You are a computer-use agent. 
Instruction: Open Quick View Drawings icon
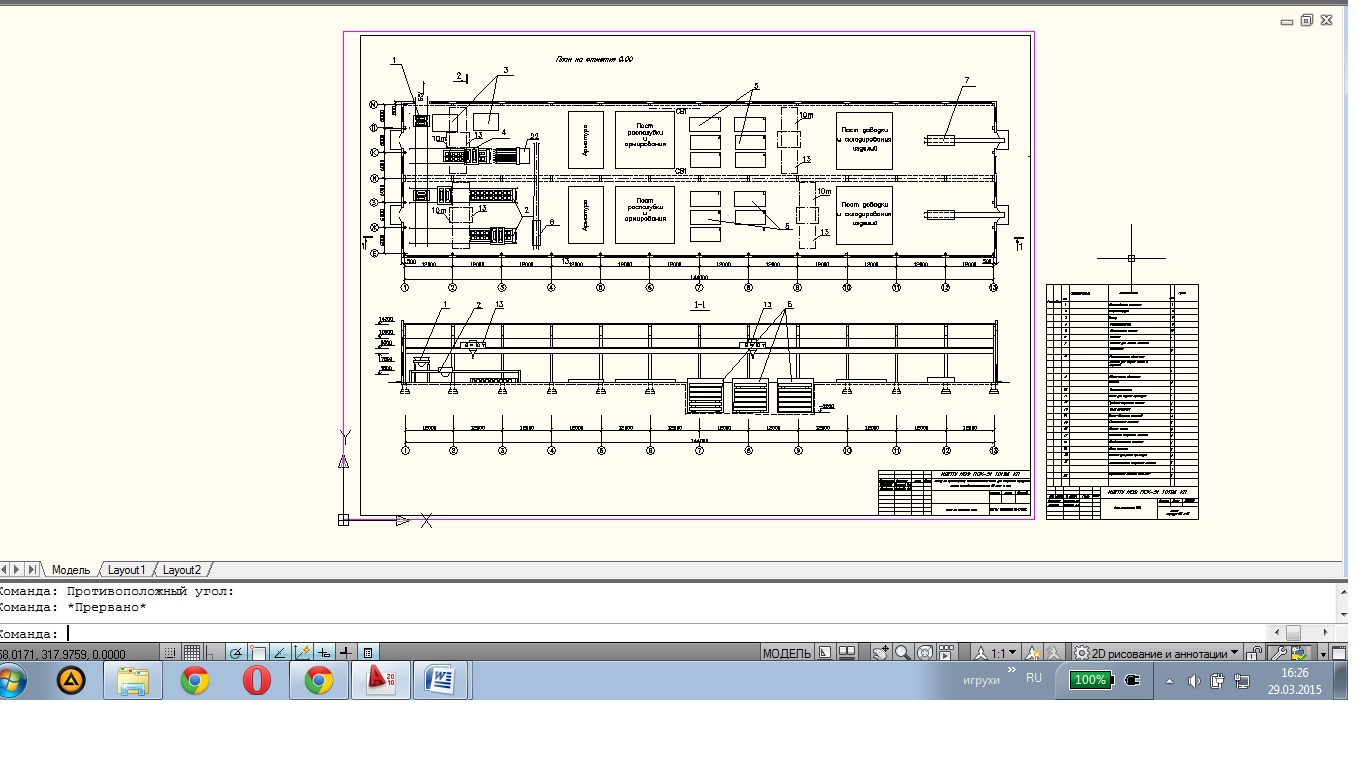[x=847, y=653]
